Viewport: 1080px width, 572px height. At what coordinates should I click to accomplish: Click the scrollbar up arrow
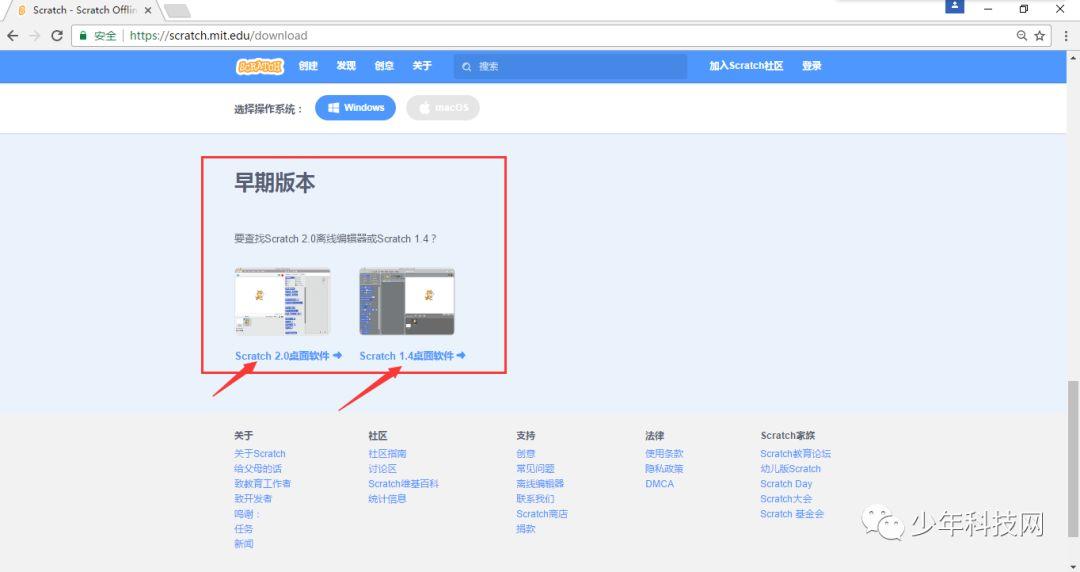1073,59
